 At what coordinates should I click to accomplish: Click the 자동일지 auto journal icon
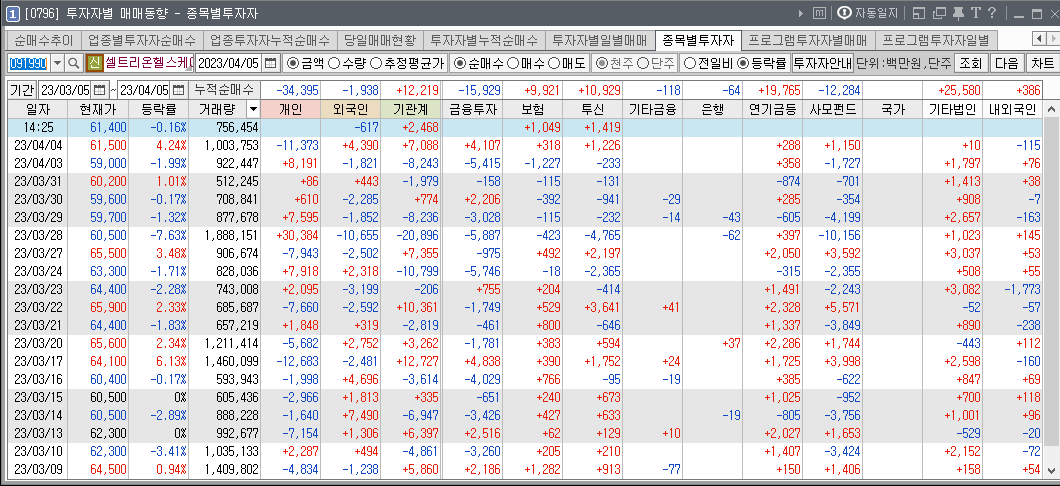[868, 13]
